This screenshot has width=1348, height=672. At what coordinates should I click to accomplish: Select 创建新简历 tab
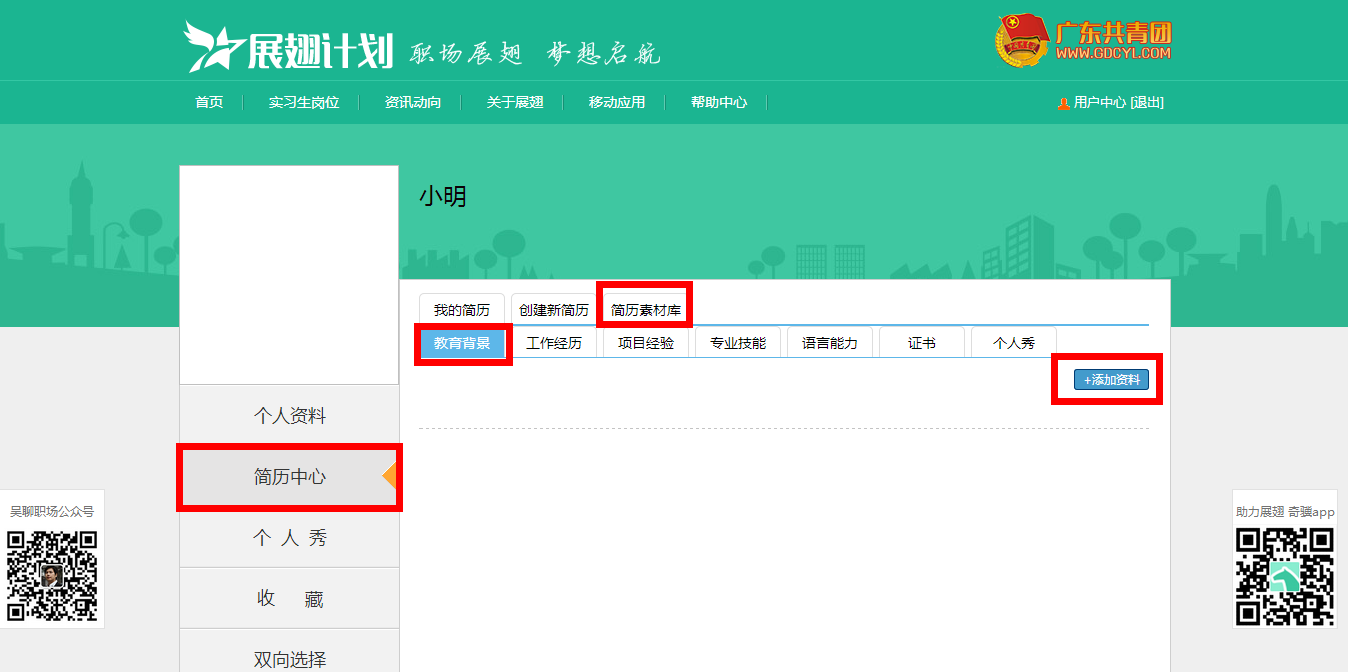[554, 310]
